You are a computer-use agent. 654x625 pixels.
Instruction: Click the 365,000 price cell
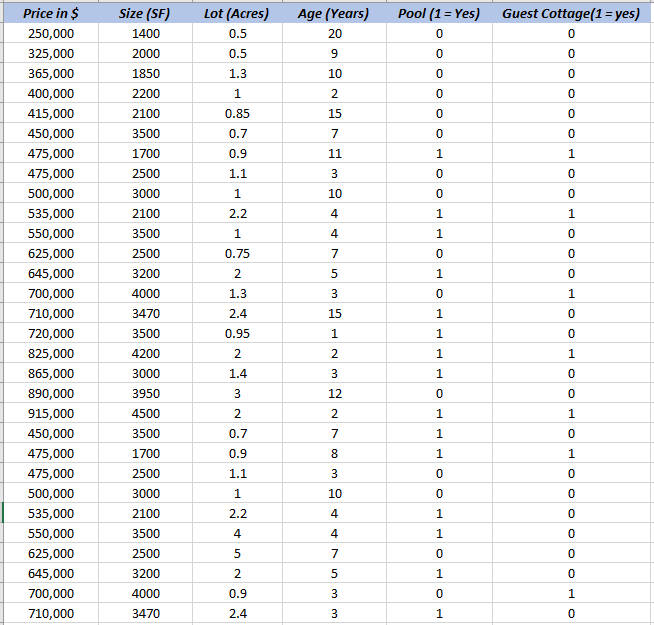pyautogui.click(x=51, y=73)
